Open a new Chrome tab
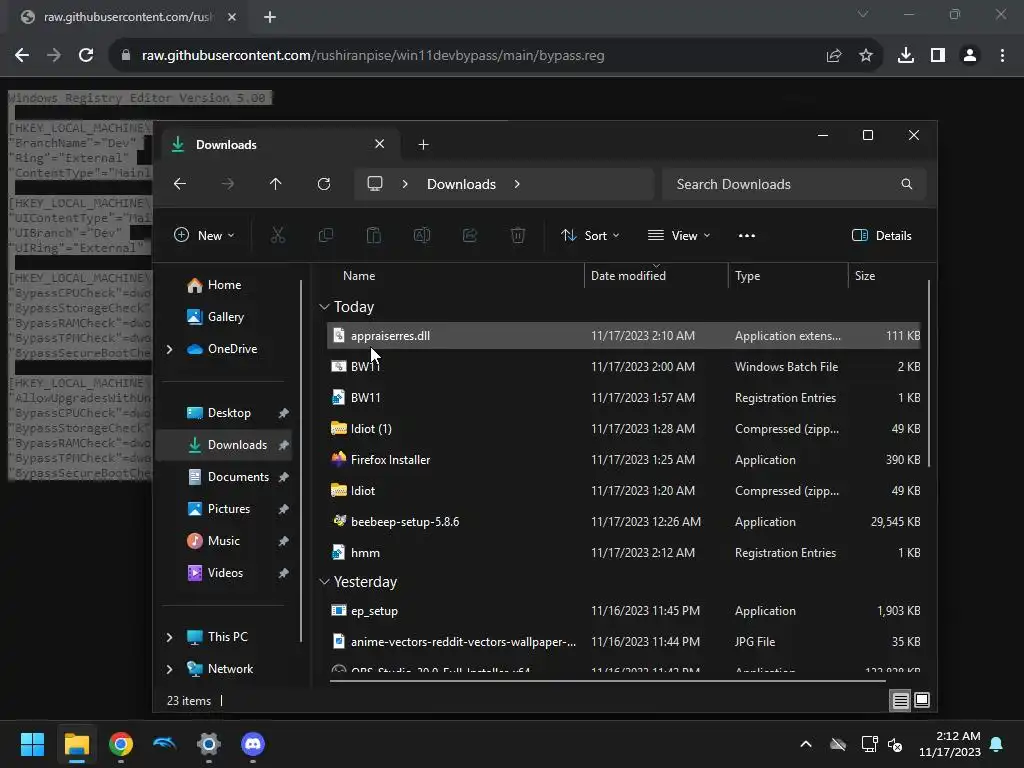The height and width of the screenshot is (768, 1024). point(270,17)
